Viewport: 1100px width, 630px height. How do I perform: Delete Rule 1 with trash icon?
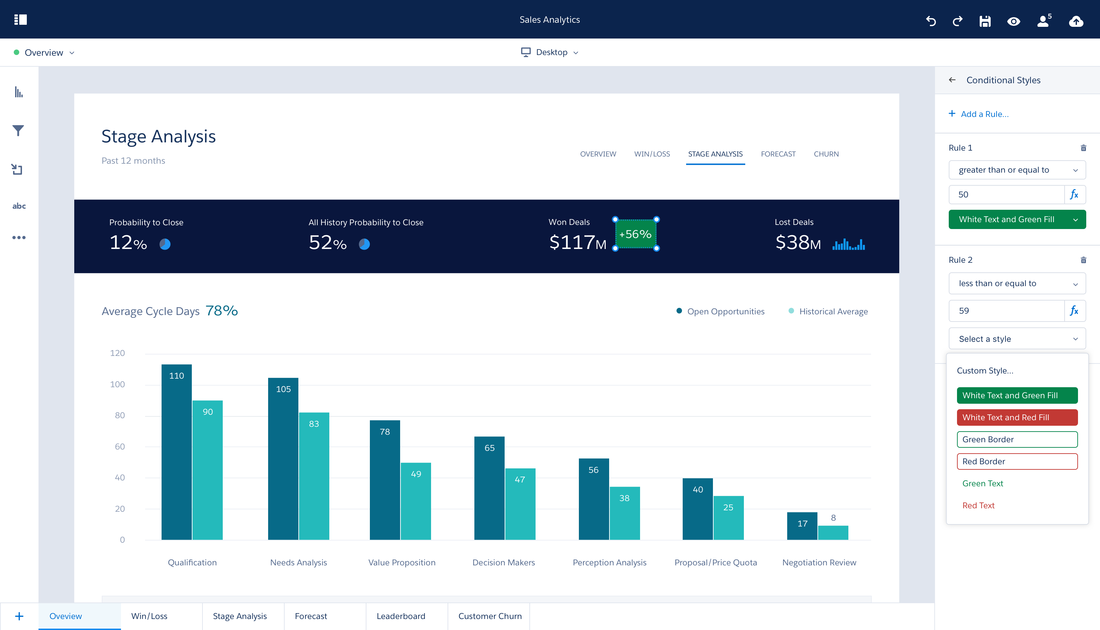point(1083,148)
